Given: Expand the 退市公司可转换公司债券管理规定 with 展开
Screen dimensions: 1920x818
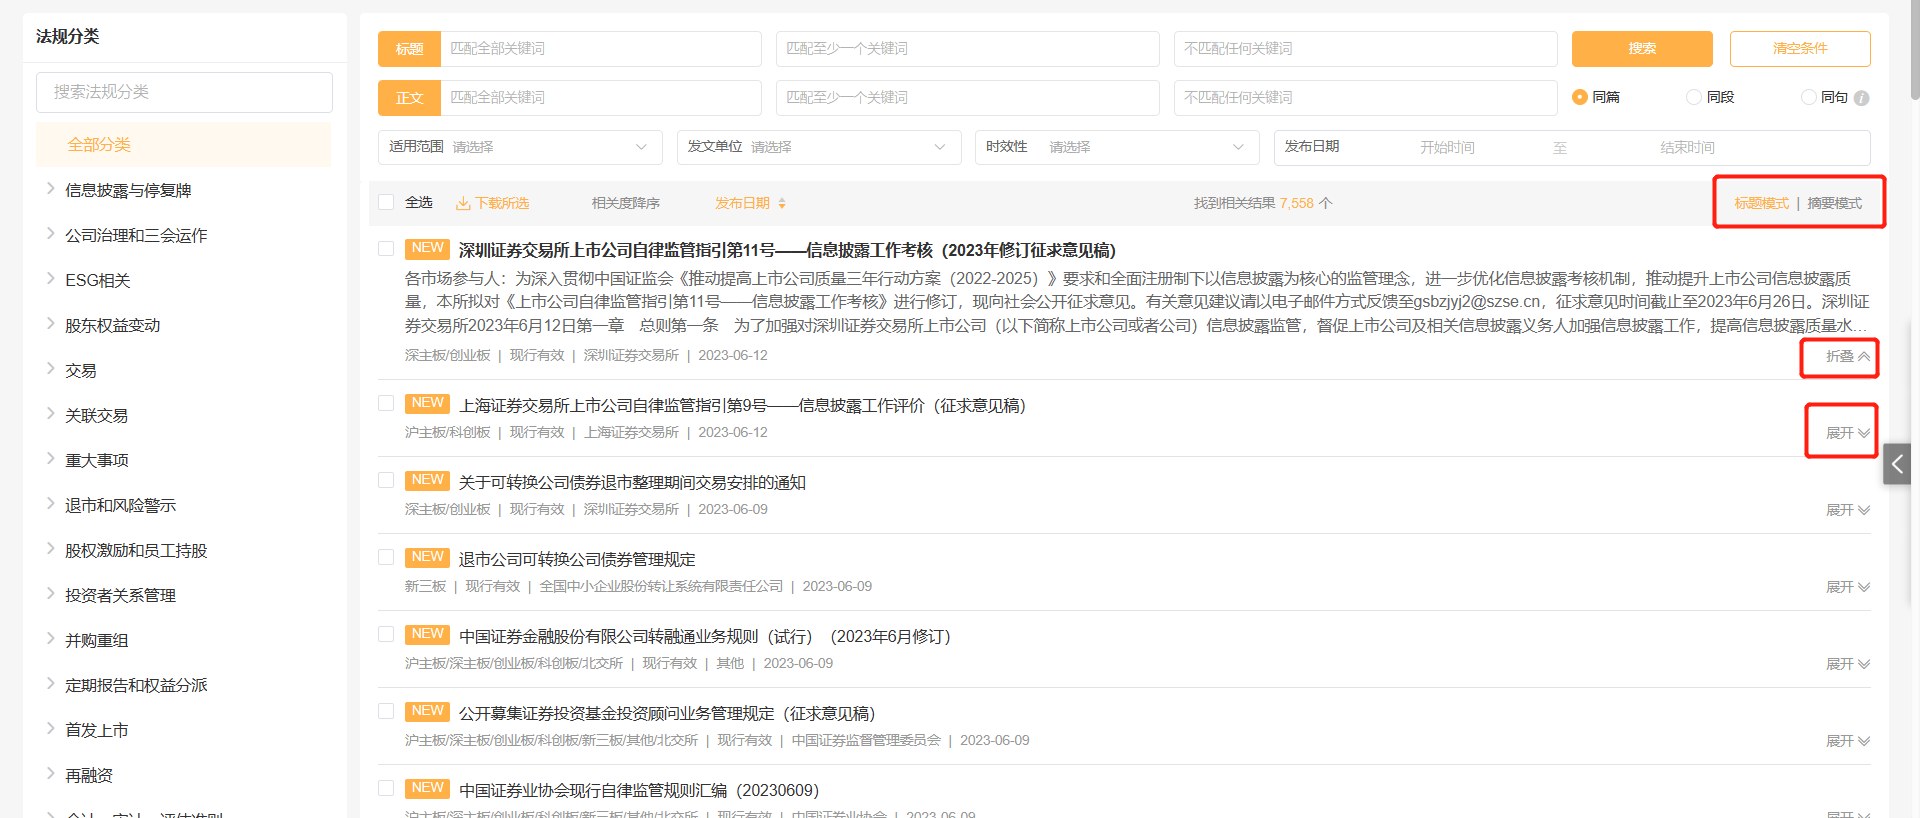Looking at the screenshot, I should click(x=1848, y=587).
